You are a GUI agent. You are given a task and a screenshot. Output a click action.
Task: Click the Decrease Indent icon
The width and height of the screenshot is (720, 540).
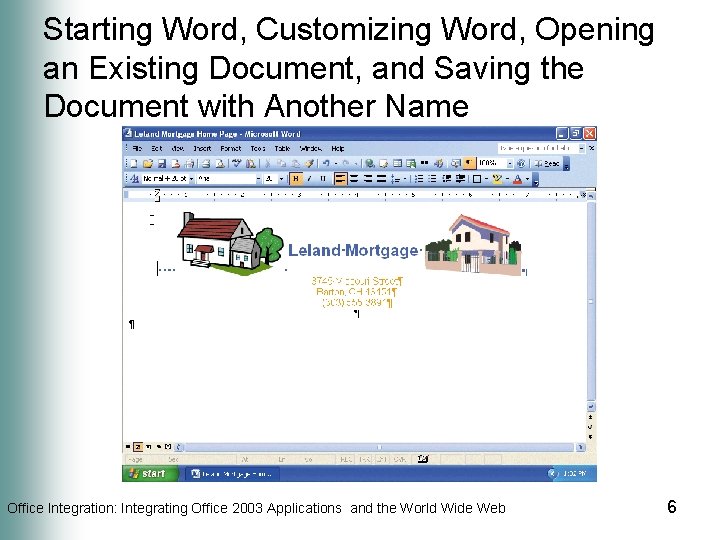[x=446, y=179]
